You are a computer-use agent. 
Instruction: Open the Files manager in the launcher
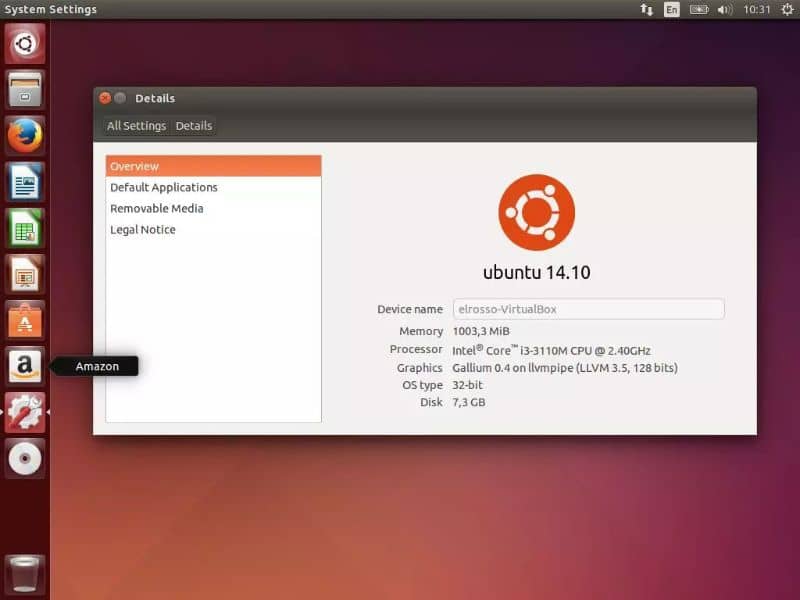tap(25, 90)
